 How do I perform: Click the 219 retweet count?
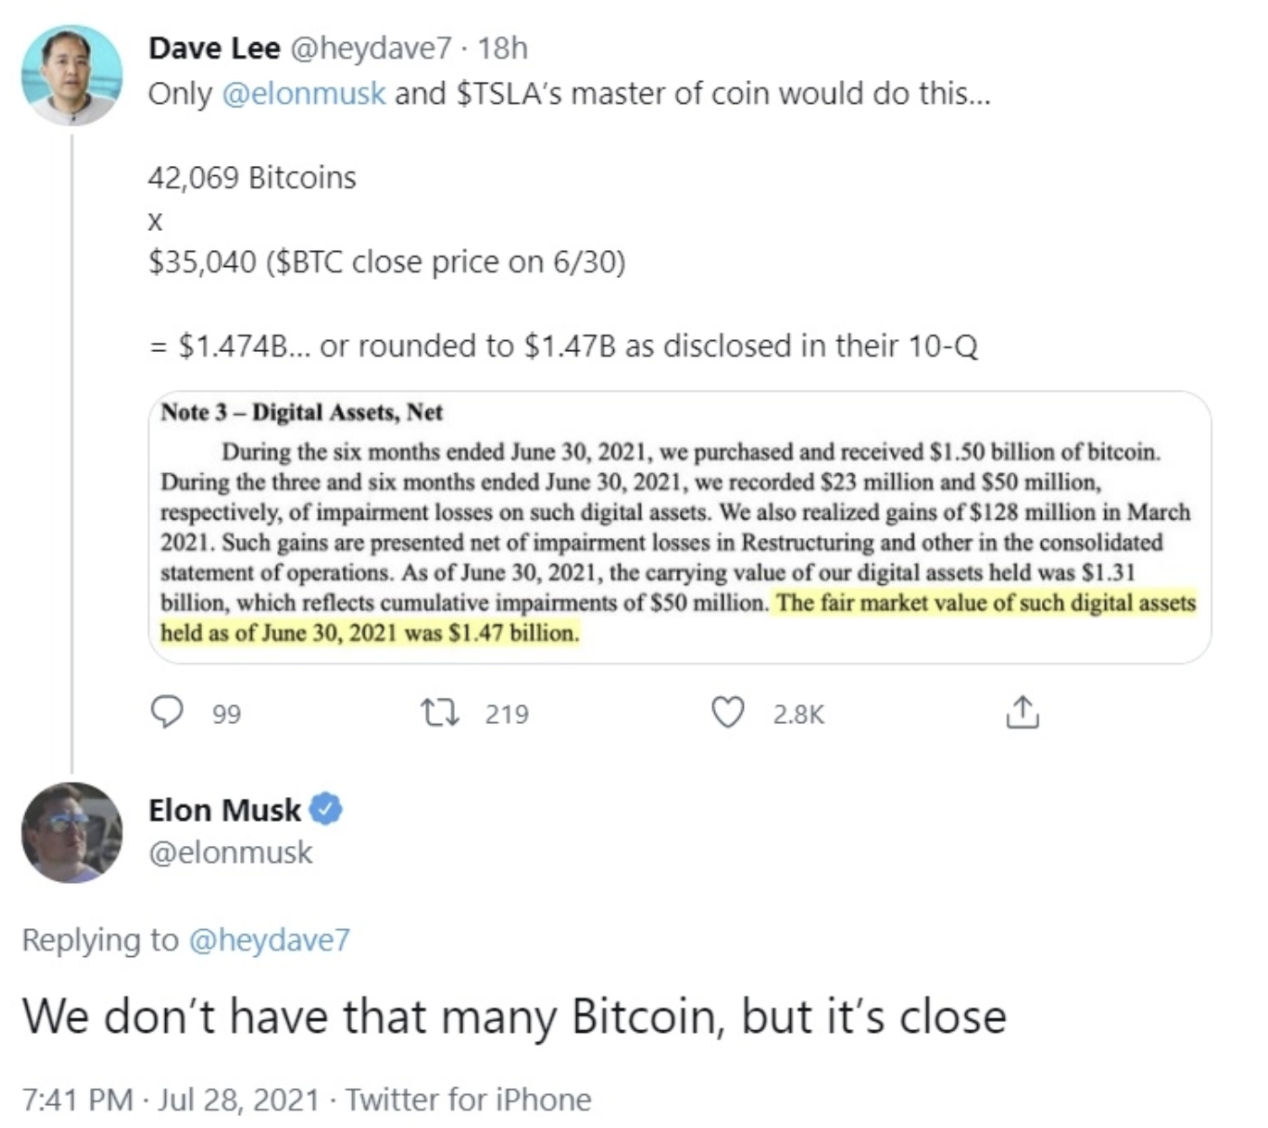pos(507,714)
